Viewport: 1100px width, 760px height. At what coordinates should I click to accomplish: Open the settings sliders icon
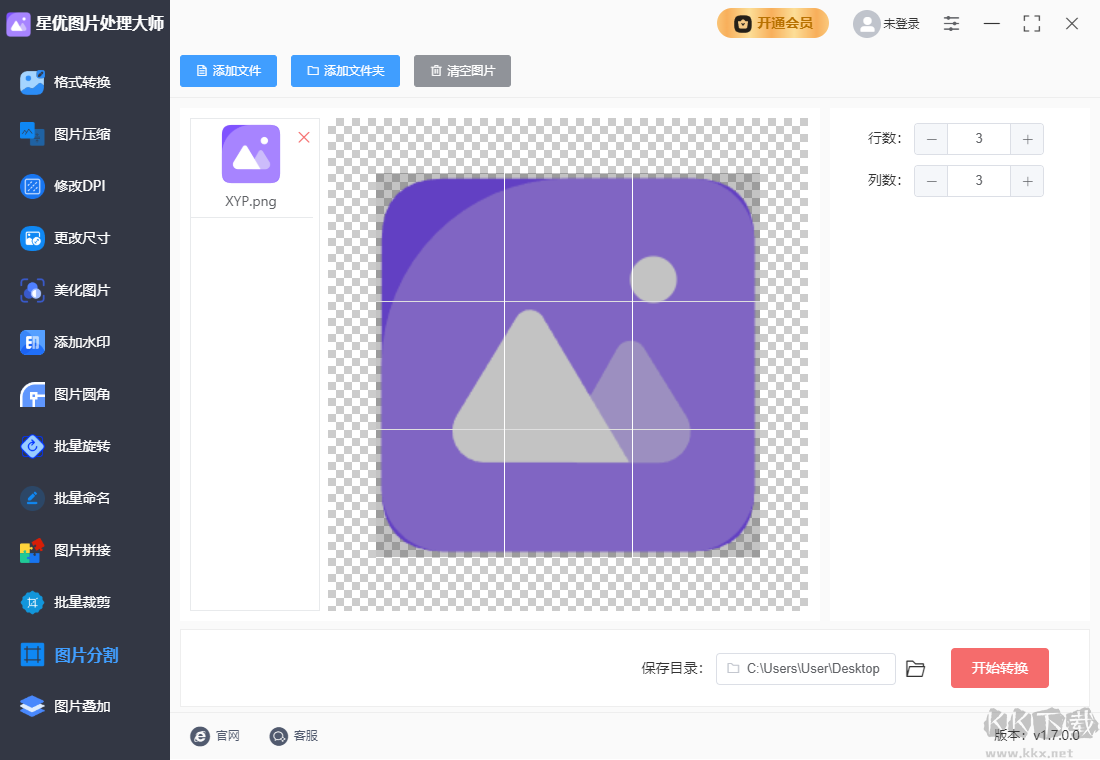(x=951, y=24)
